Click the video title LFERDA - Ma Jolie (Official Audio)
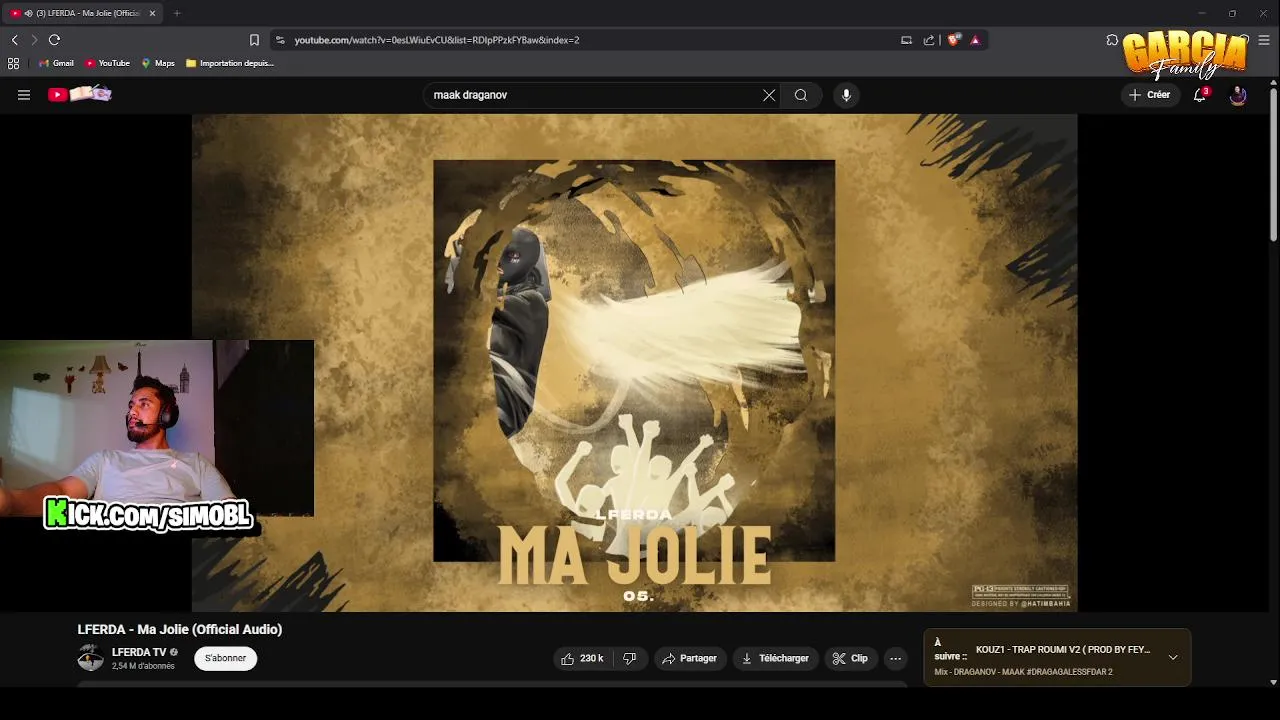 pos(180,629)
